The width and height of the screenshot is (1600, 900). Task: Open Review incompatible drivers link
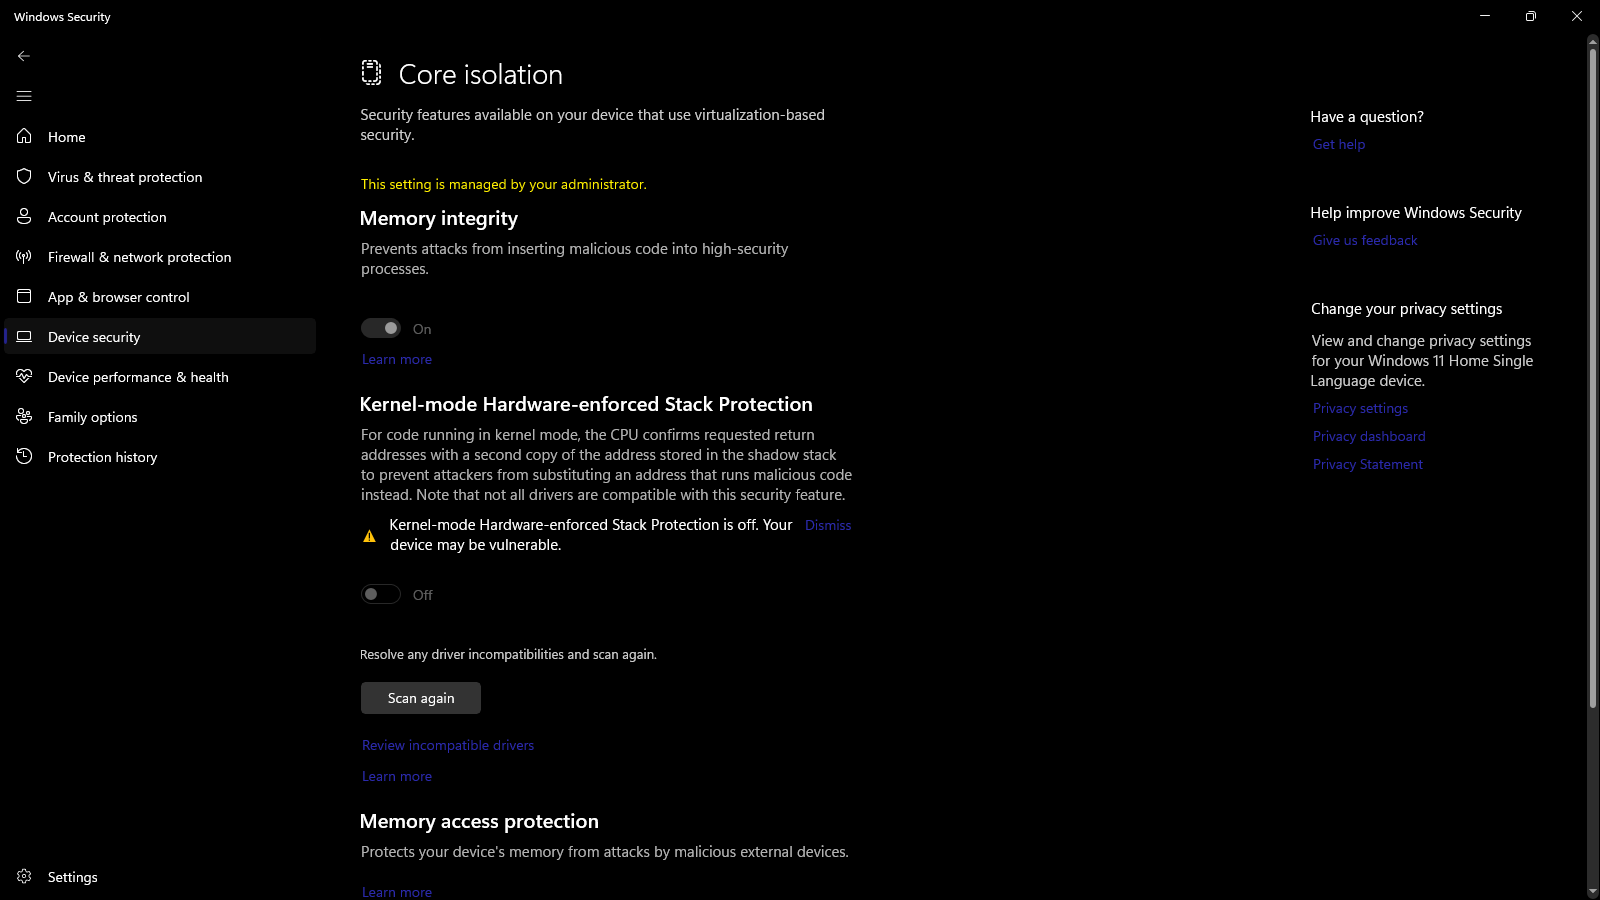click(448, 745)
